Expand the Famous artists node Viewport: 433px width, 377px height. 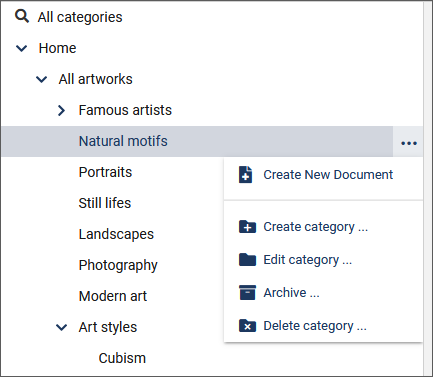point(61,110)
